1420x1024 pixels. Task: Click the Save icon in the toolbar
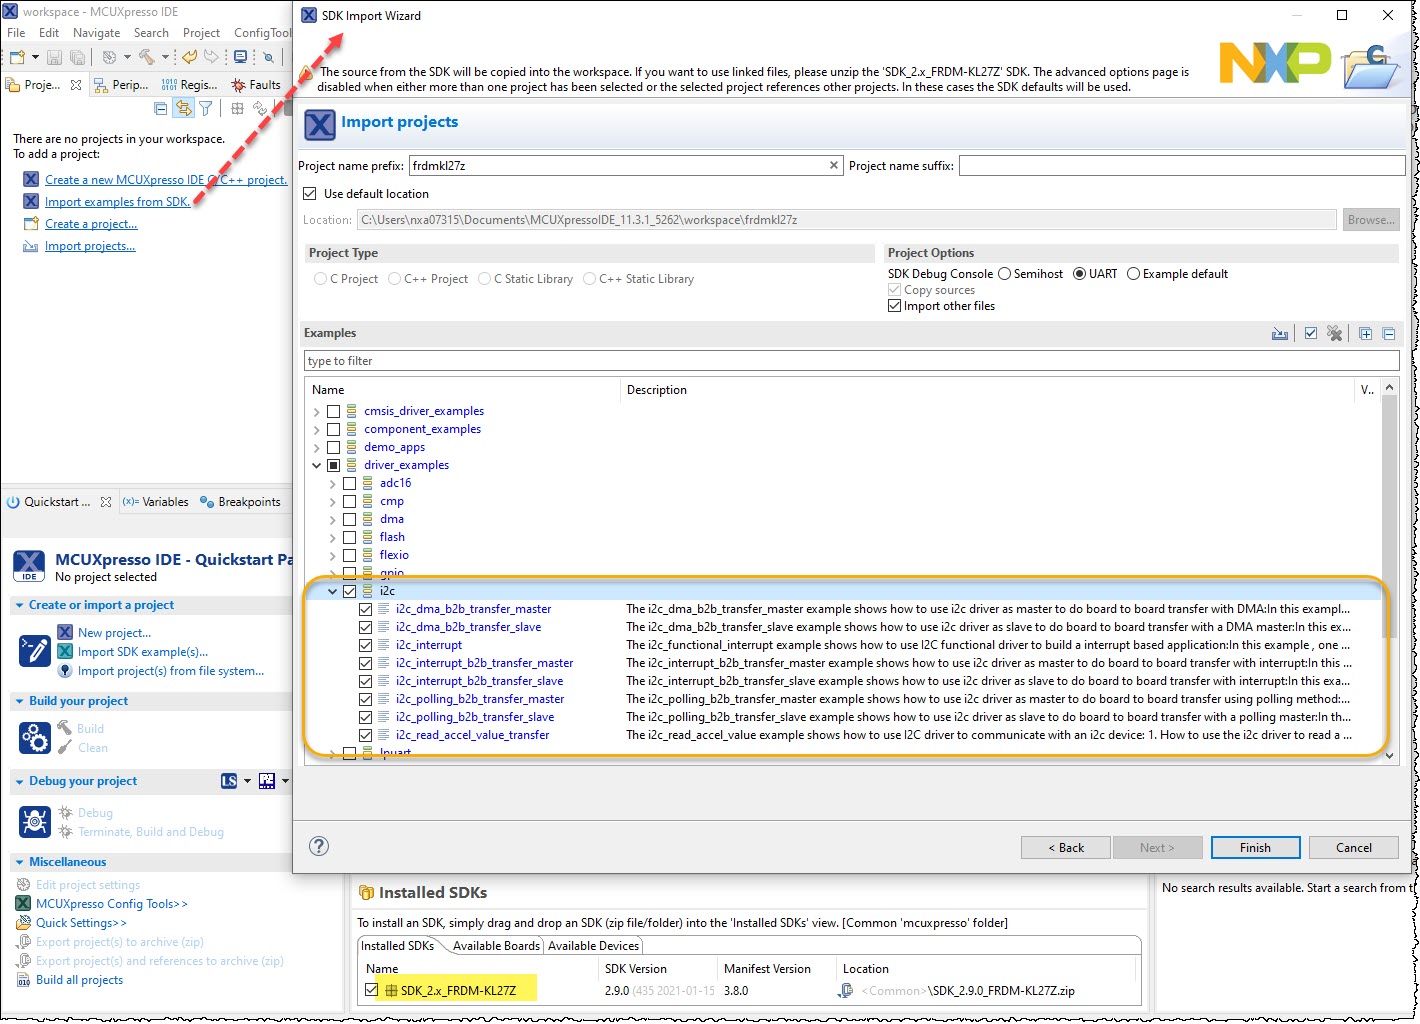(x=56, y=58)
